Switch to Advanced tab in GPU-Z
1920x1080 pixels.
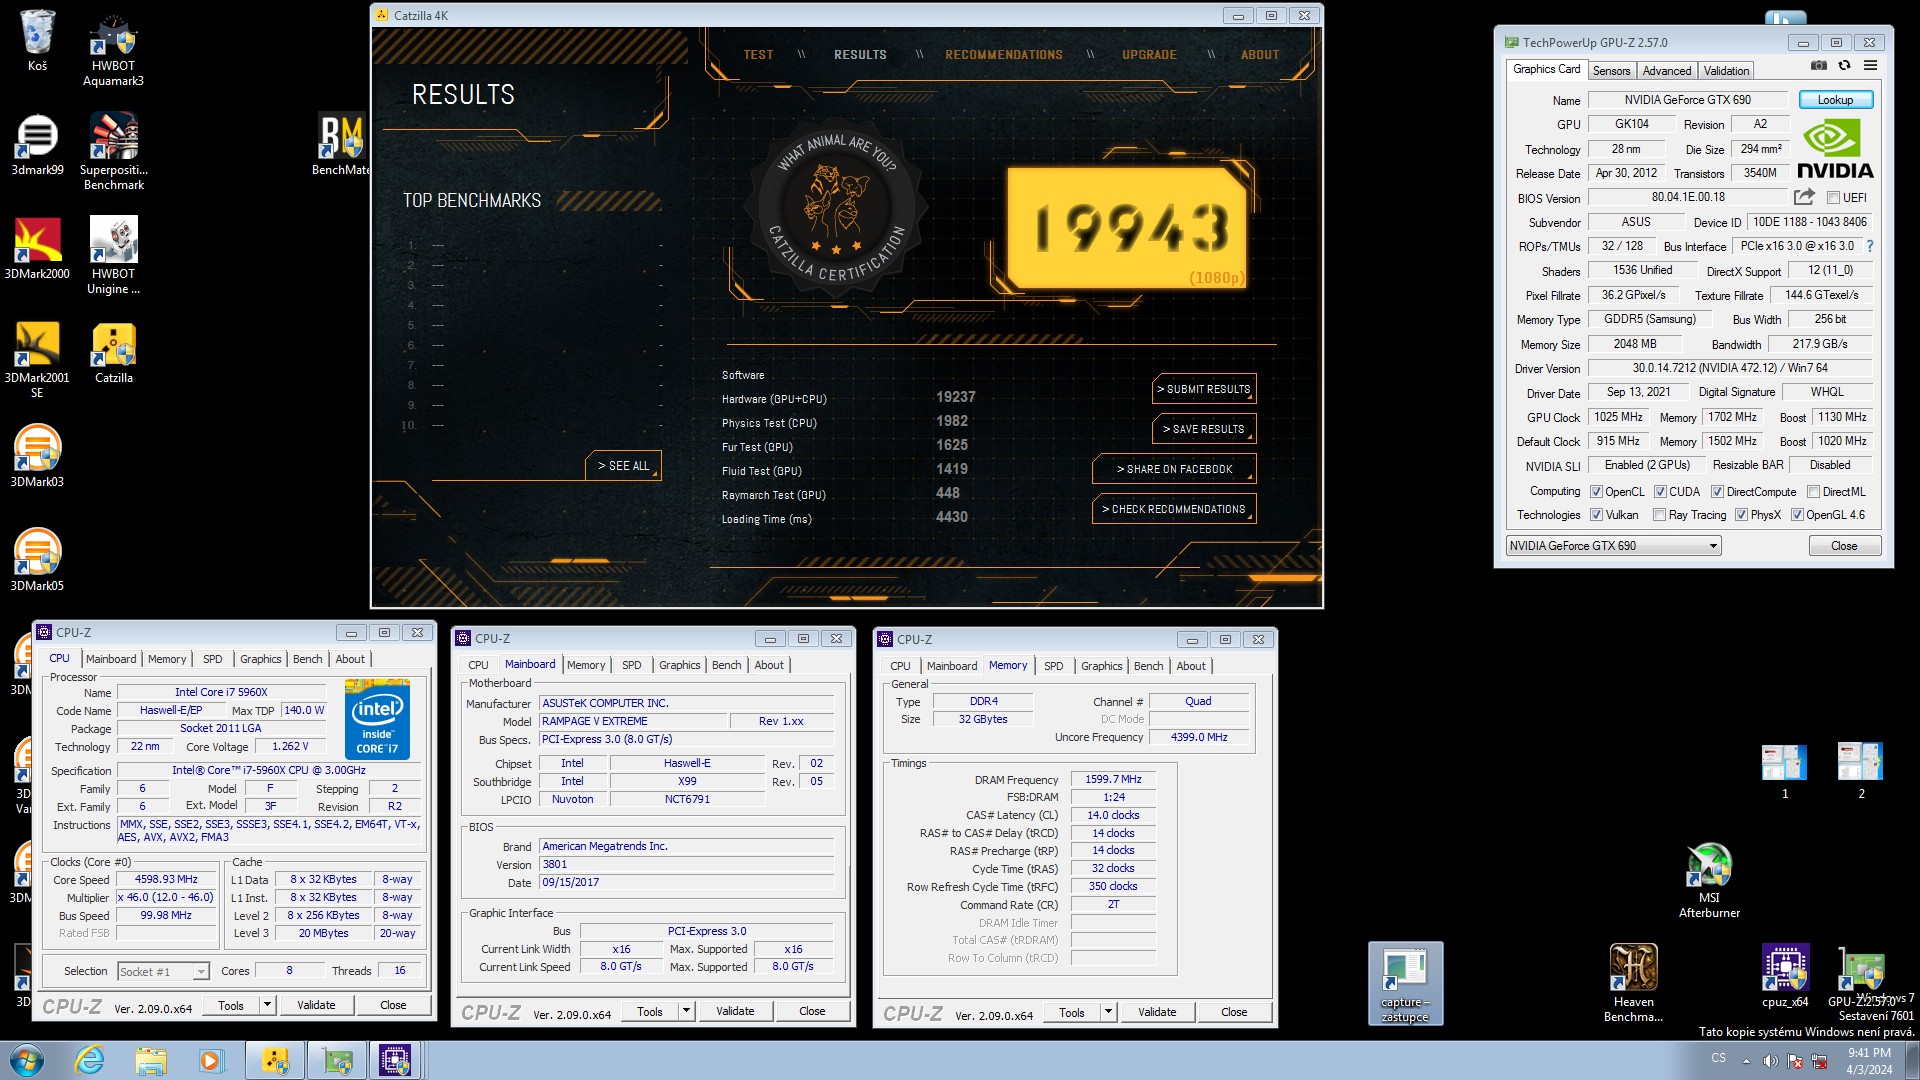coord(1667,71)
